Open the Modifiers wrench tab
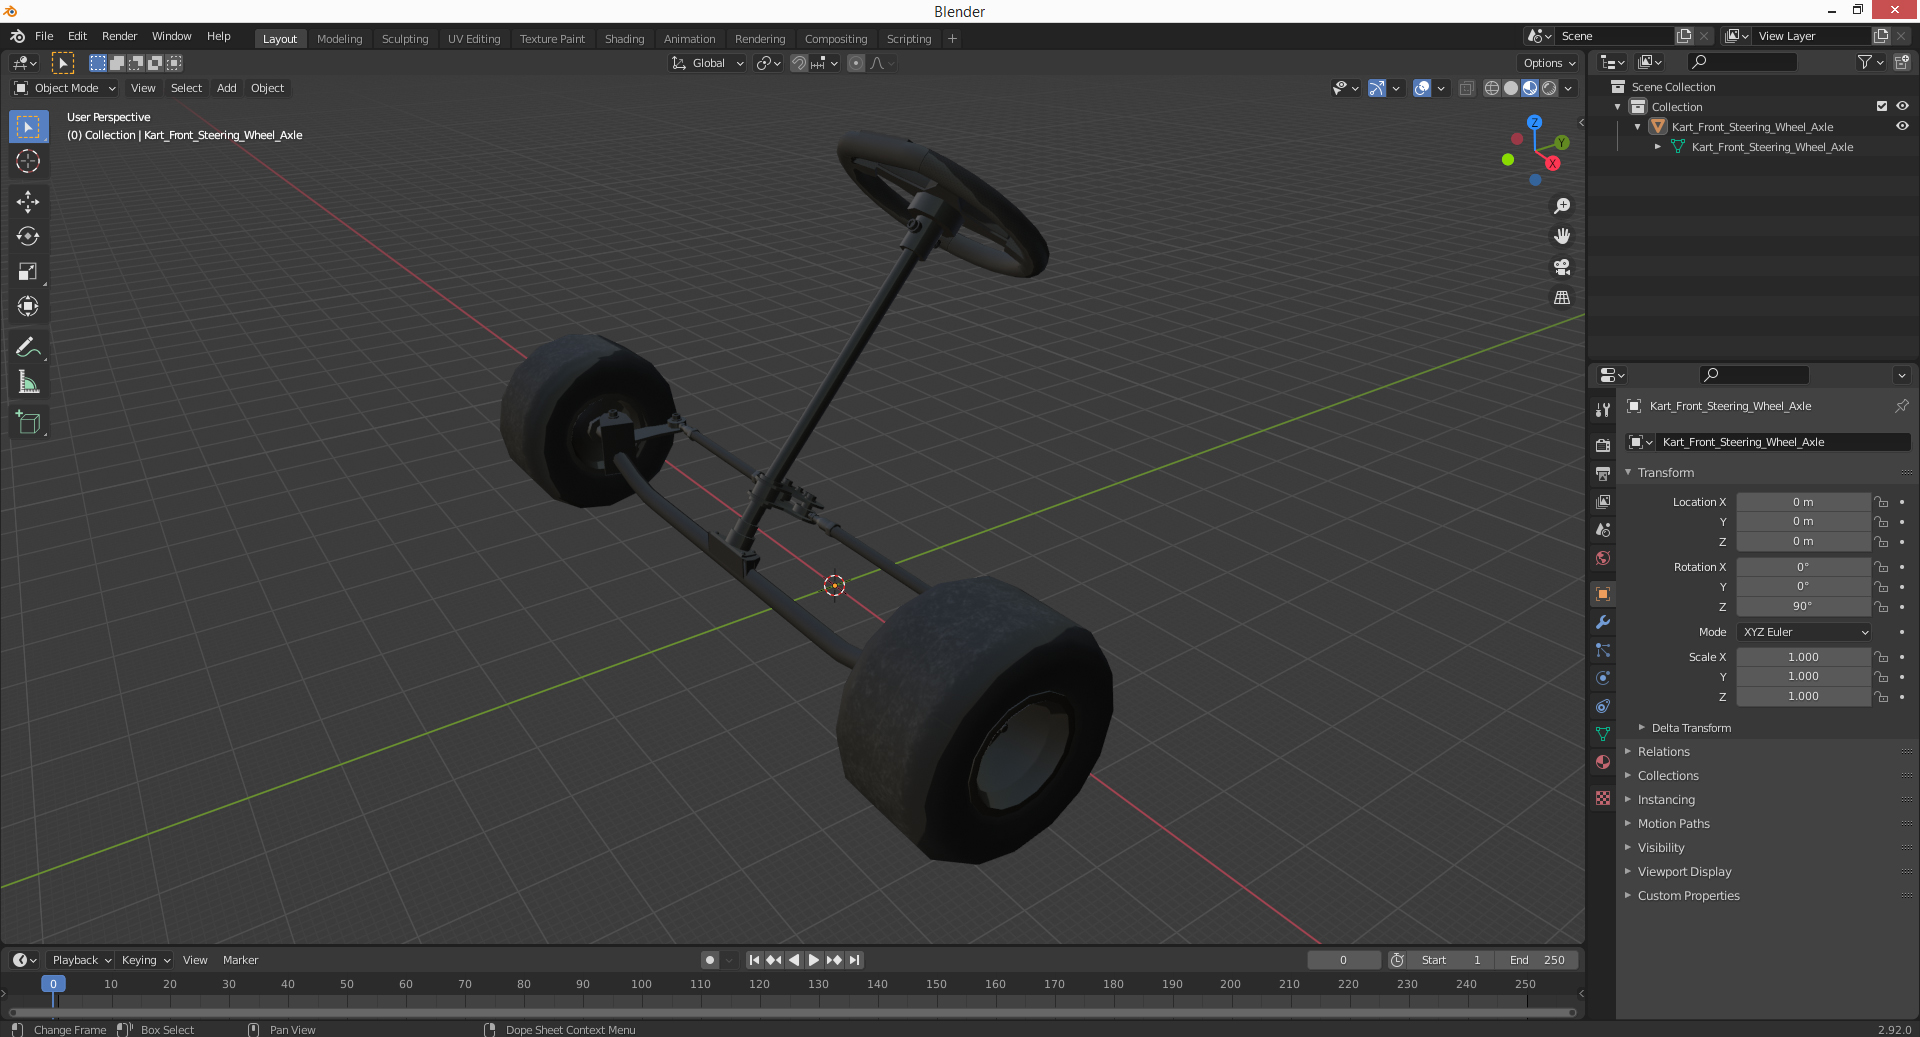 tap(1603, 622)
